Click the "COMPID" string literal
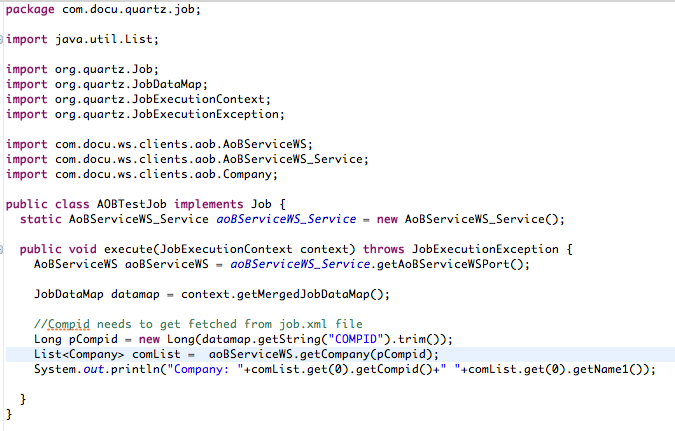The height and width of the screenshot is (431, 675). pos(346,339)
